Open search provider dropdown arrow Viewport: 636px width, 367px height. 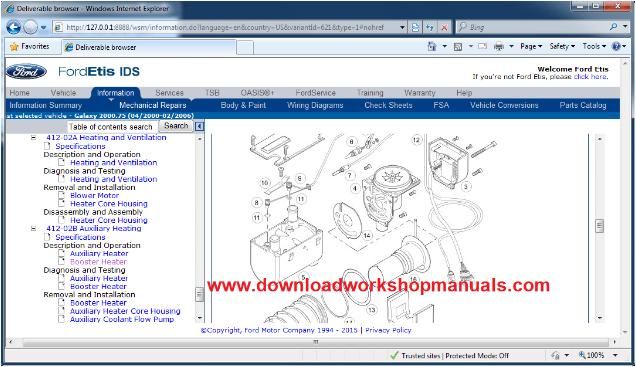pos(625,27)
